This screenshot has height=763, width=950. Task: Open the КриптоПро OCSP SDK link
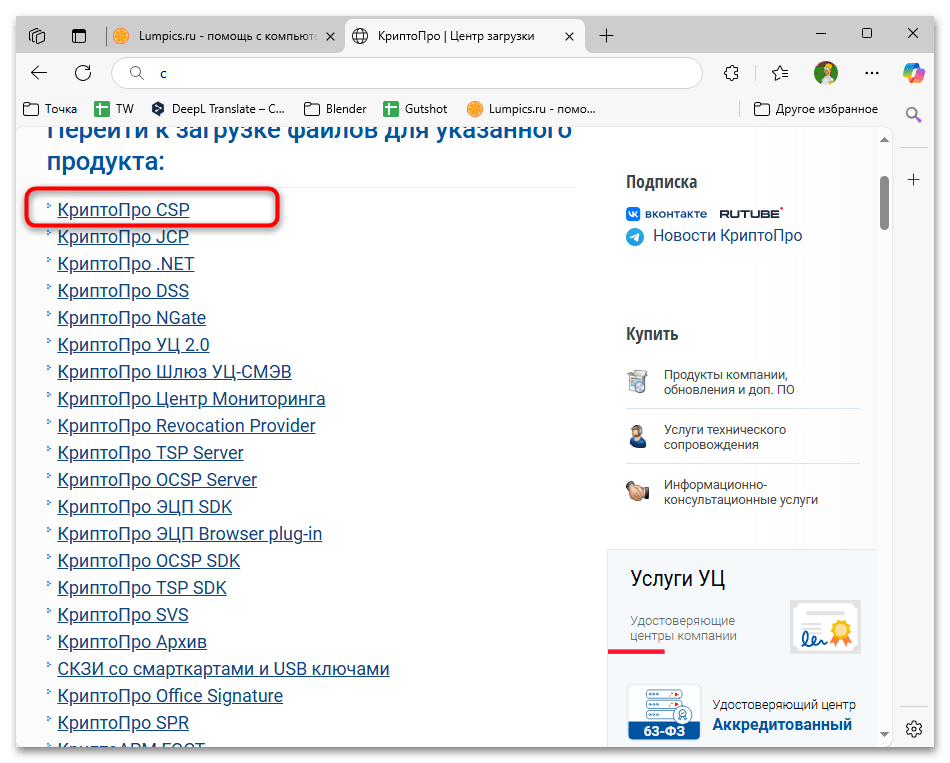point(148,561)
